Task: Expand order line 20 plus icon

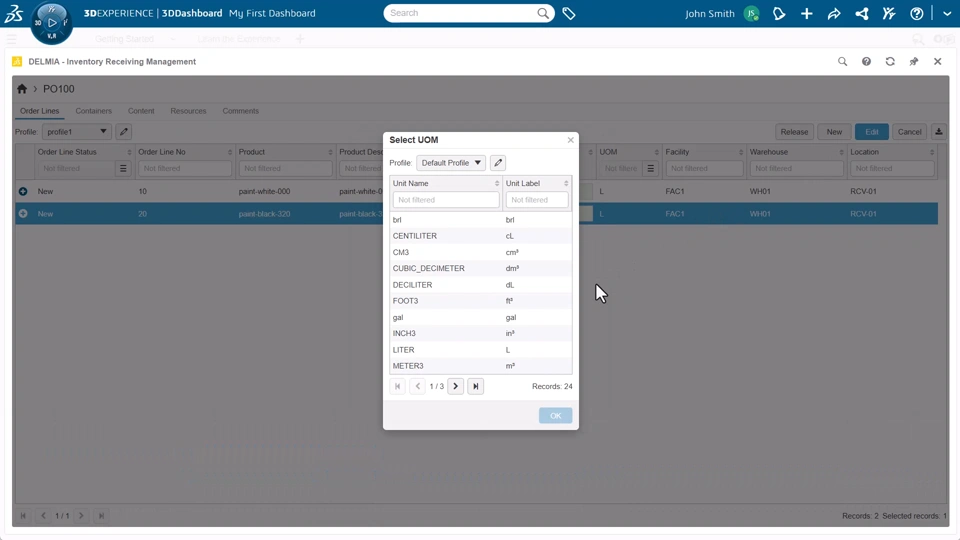Action: pos(23,214)
